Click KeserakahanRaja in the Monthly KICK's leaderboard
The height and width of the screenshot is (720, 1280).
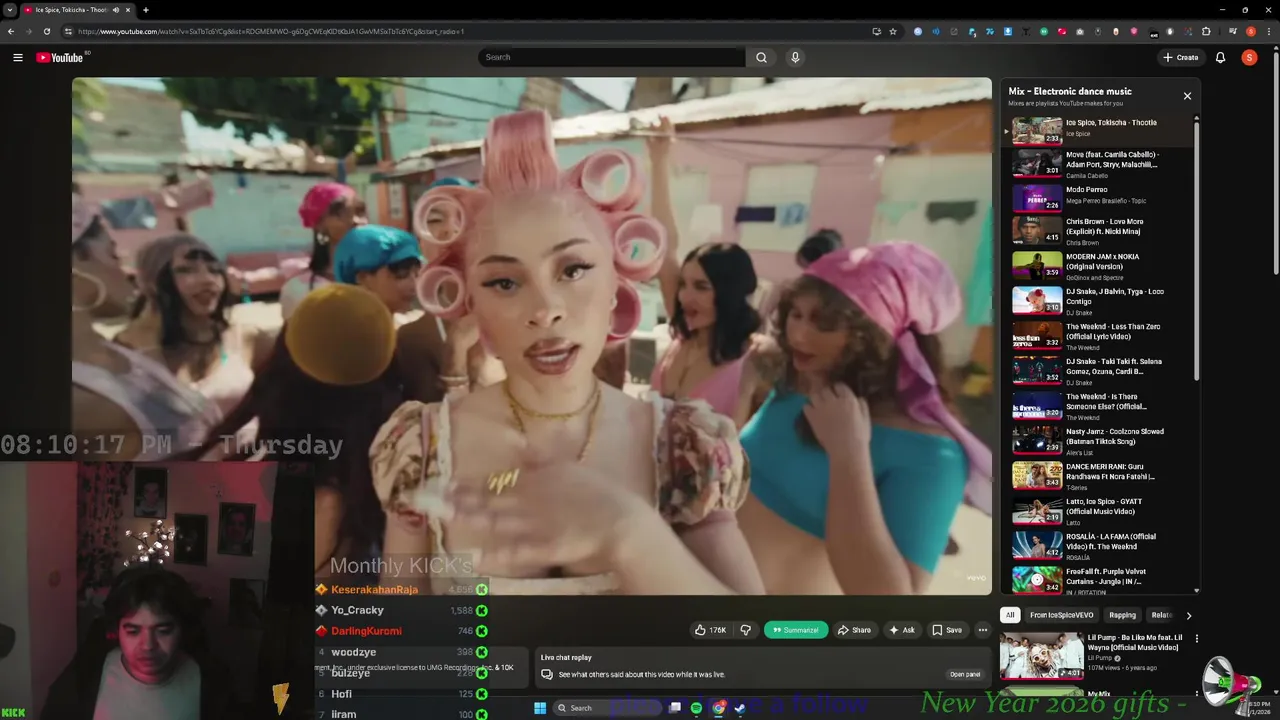pyautogui.click(x=374, y=590)
